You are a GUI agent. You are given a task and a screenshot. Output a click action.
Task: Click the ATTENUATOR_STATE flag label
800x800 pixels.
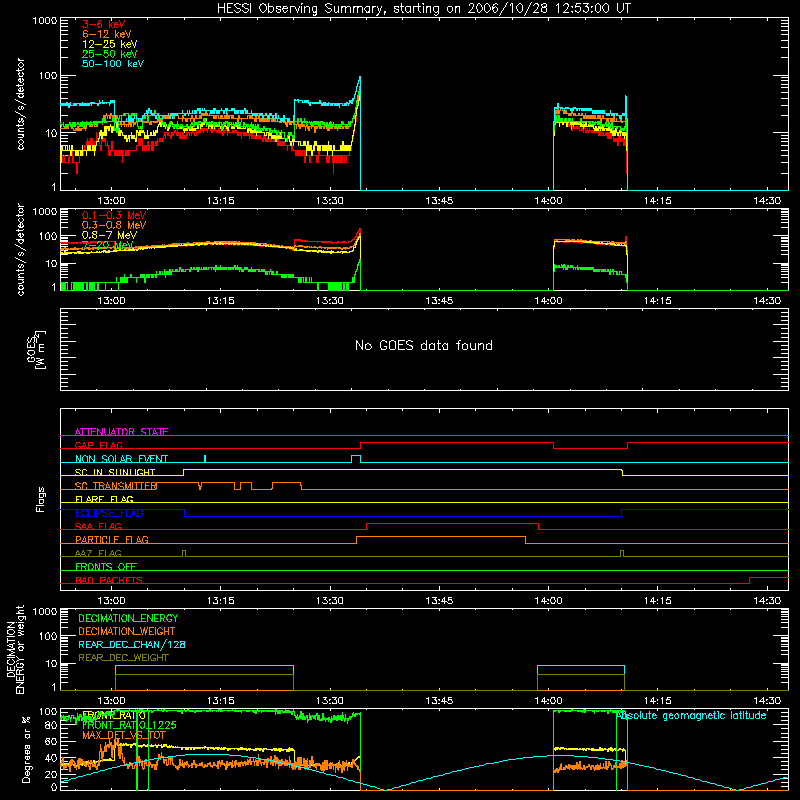pyautogui.click(x=121, y=432)
